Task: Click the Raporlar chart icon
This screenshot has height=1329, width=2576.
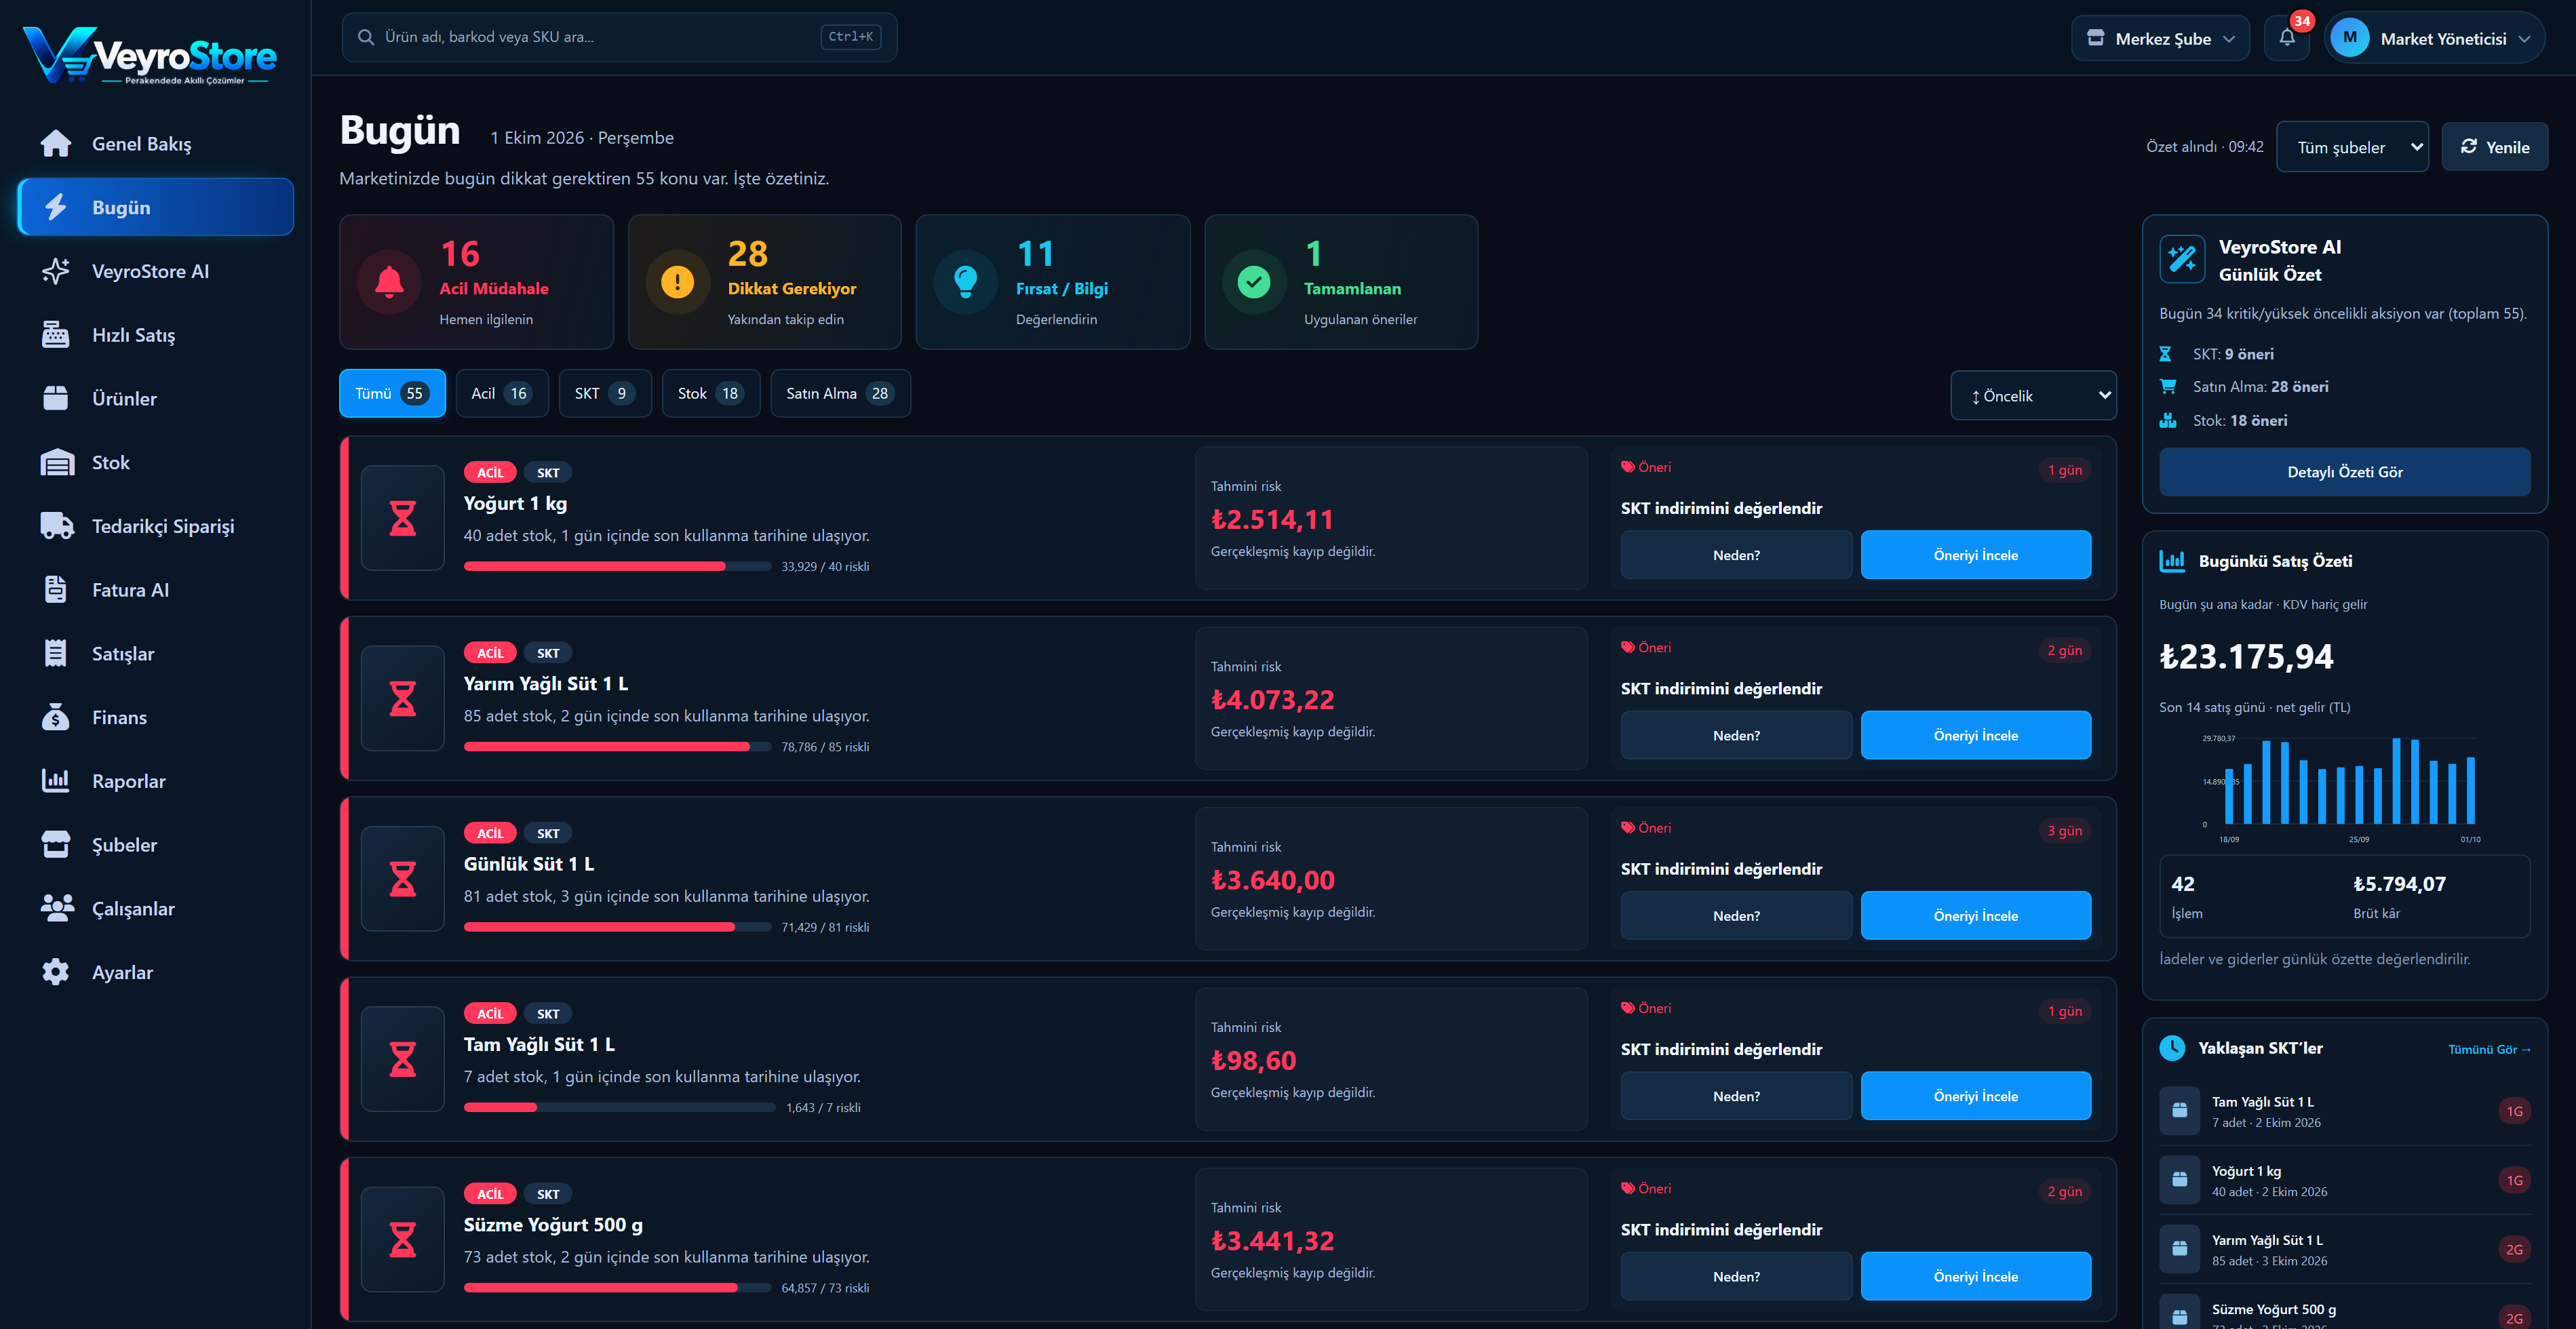Action: (56, 781)
